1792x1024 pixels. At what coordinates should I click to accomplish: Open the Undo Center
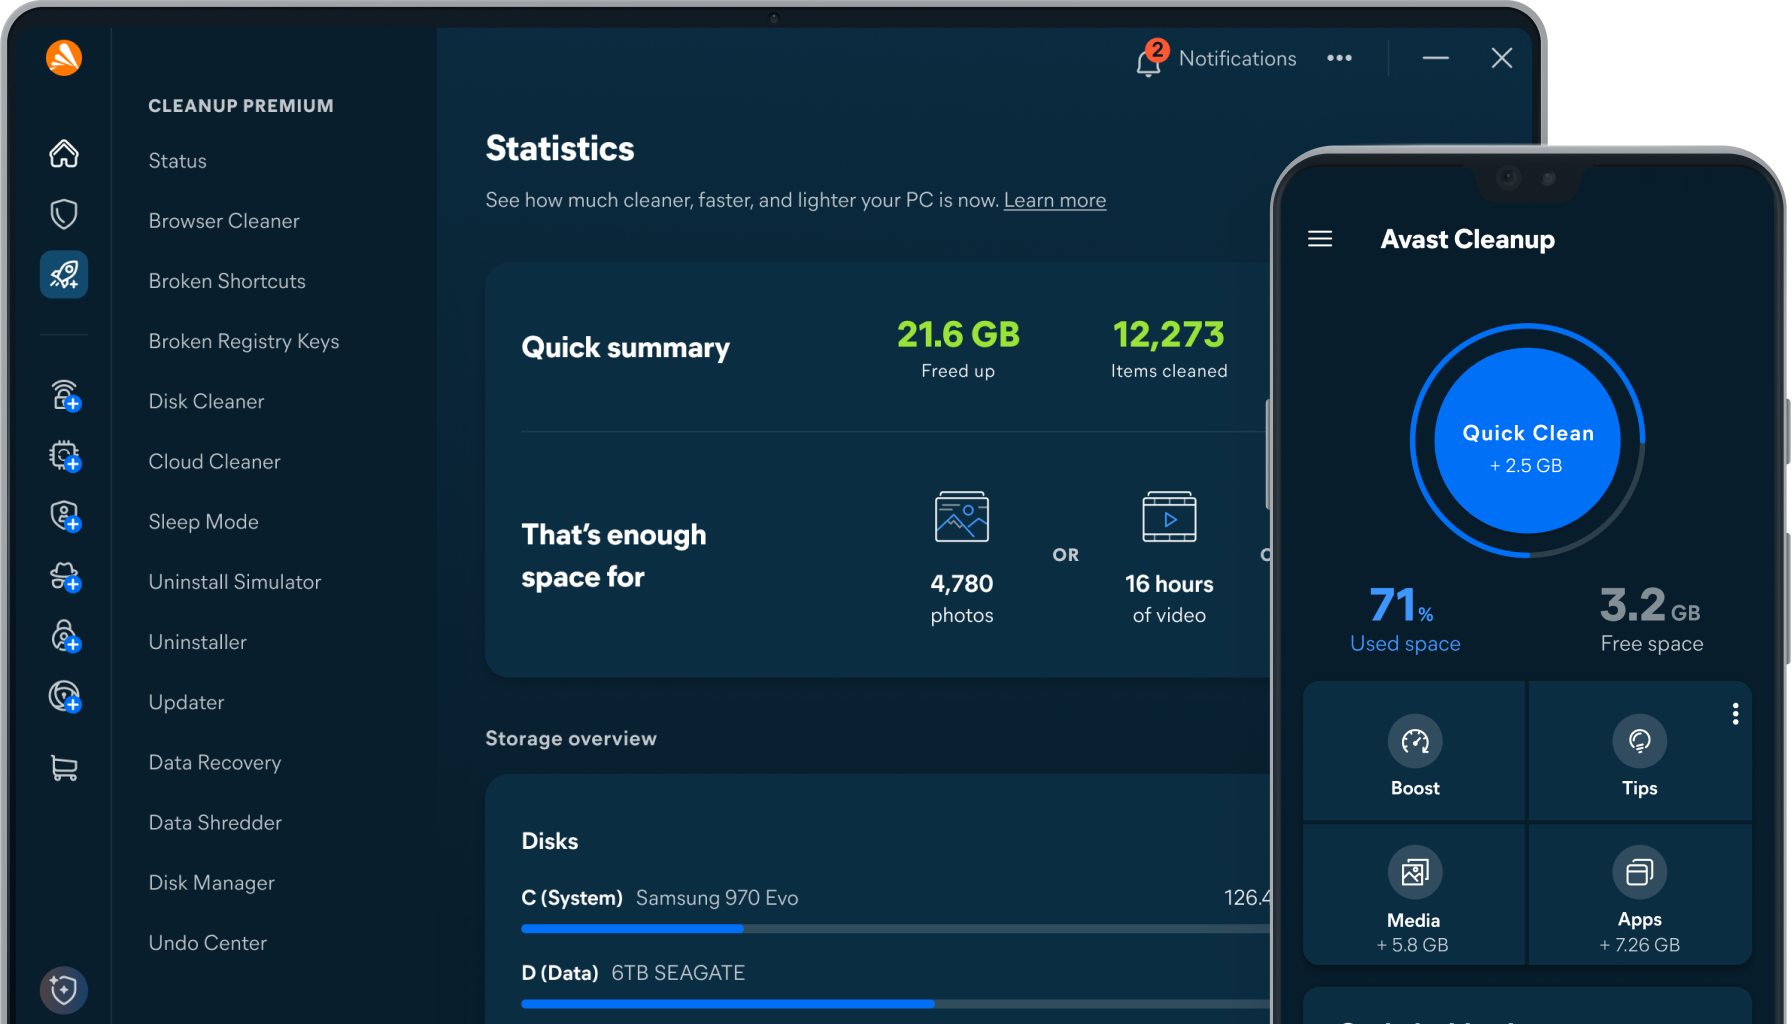click(x=208, y=943)
